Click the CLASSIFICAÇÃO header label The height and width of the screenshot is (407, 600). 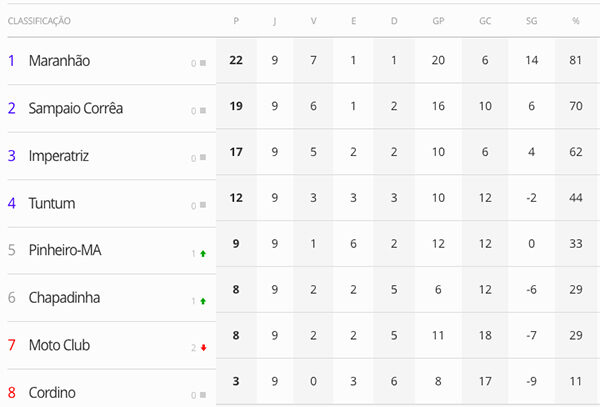pyautogui.click(x=39, y=21)
